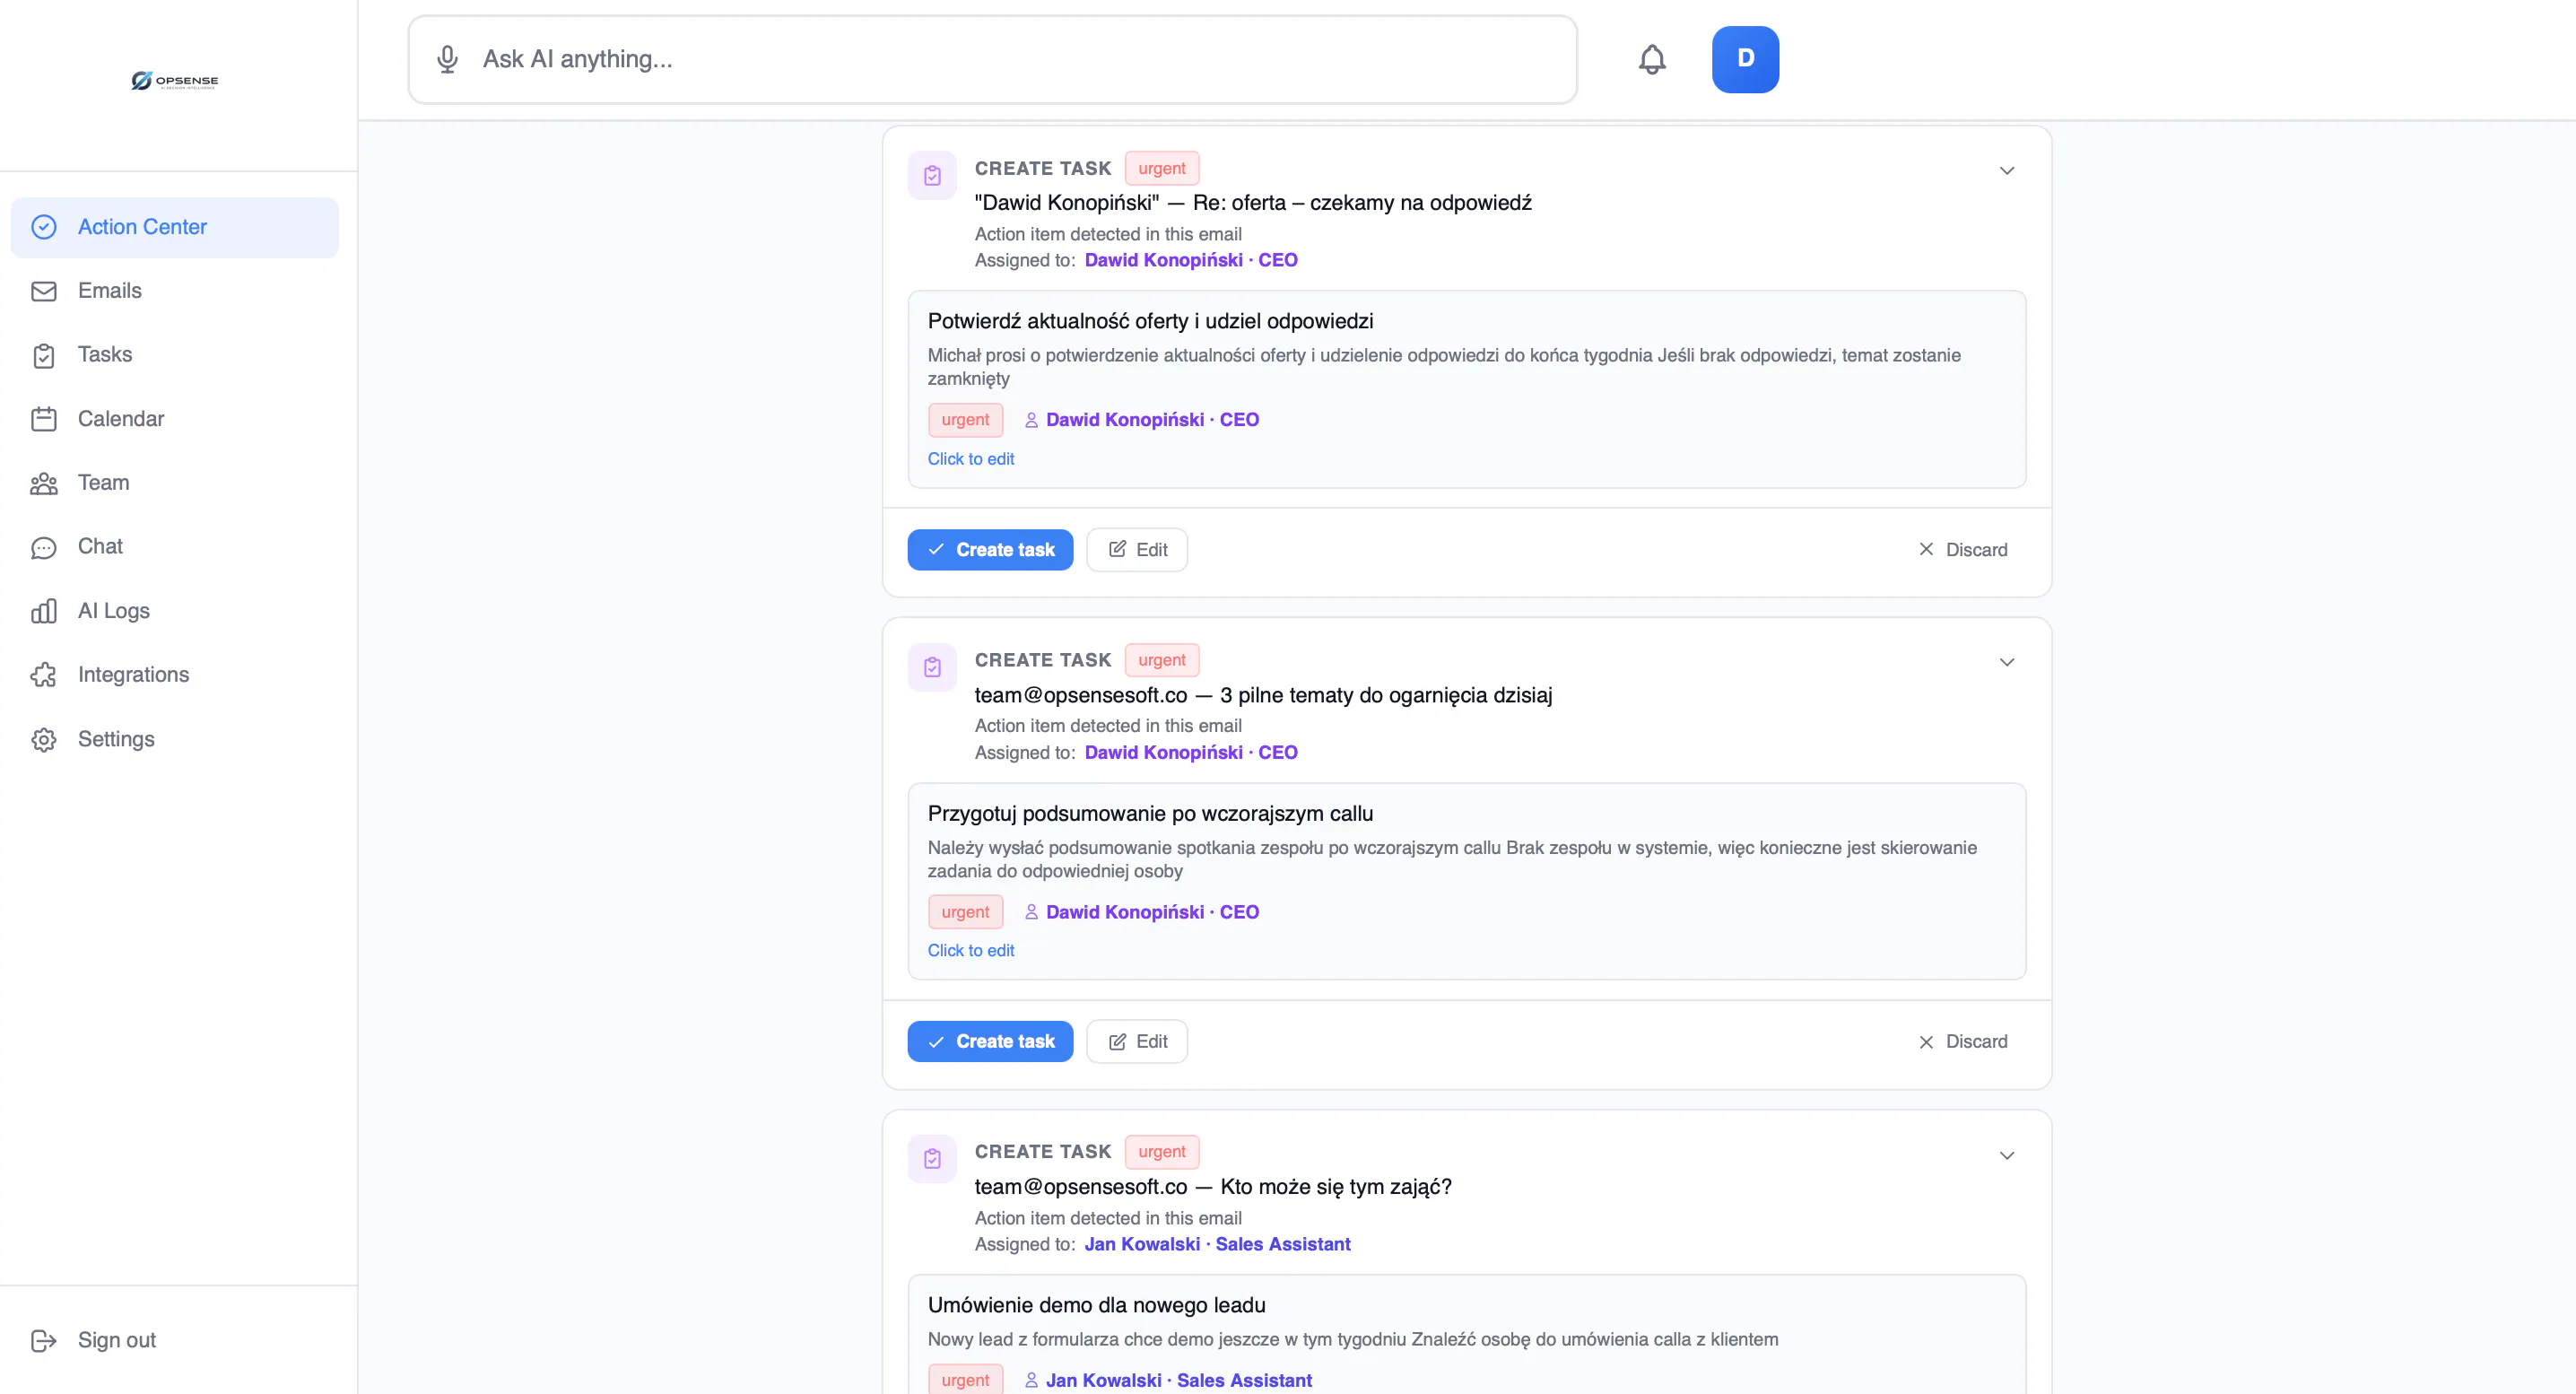Click the Settings gear icon
This screenshot has height=1394, width=2576.
click(44, 739)
